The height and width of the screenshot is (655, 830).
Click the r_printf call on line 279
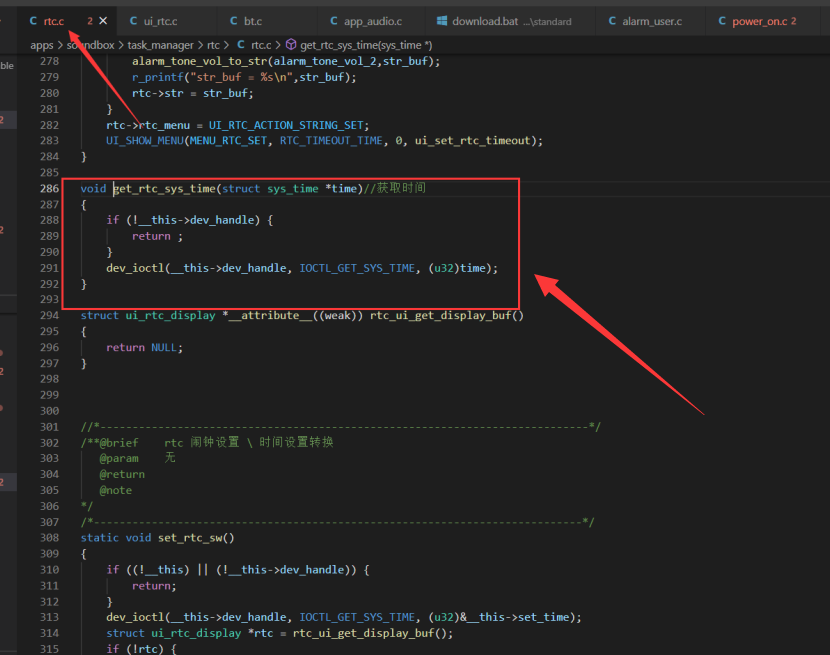(158, 77)
